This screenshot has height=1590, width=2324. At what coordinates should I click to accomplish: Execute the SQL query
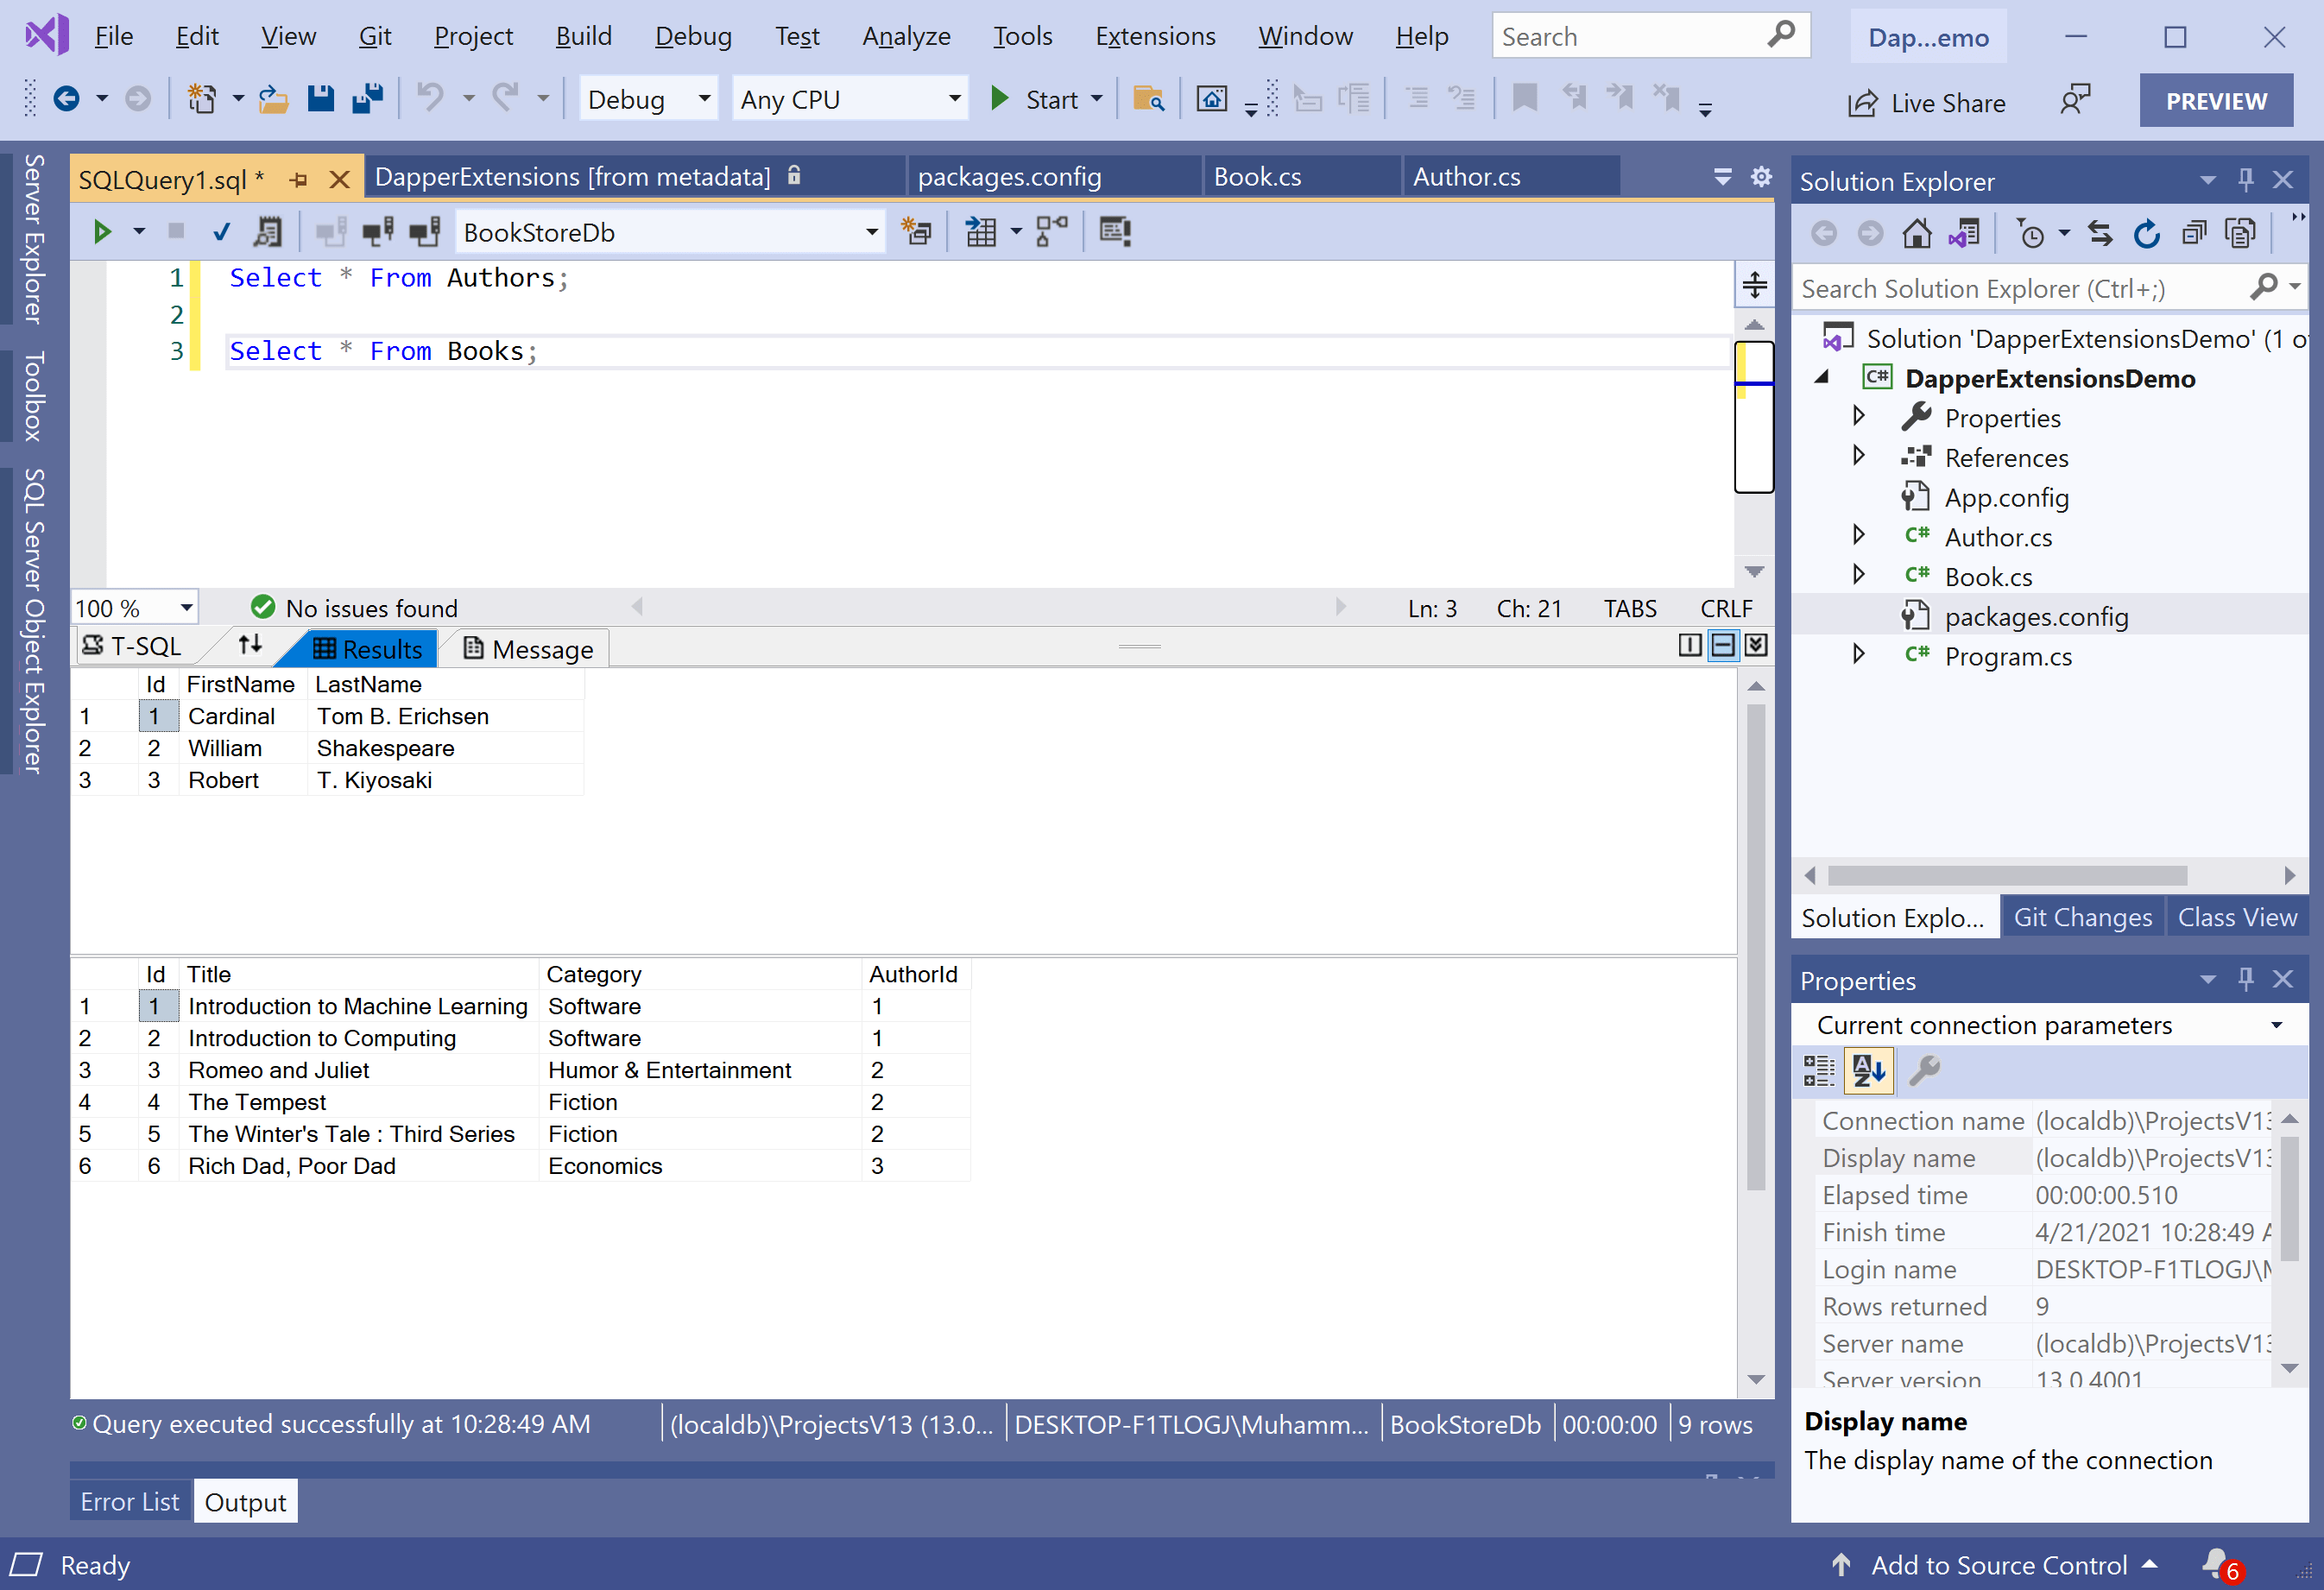[103, 231]
